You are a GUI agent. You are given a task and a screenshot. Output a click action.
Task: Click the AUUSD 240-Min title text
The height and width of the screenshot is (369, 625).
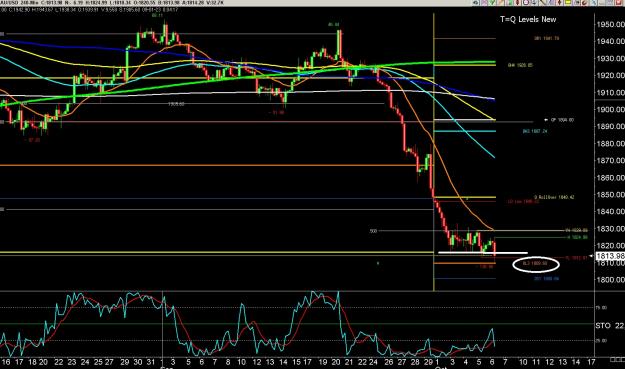[19, 3]
